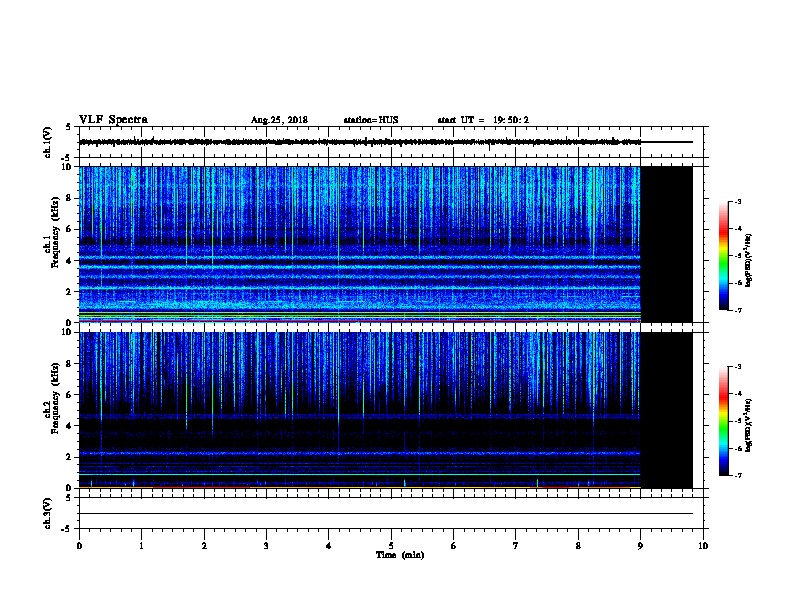Screen dimensions: 792x612
Task: Click the "ch.3(V)" axis label
Action: coord(47,513)
